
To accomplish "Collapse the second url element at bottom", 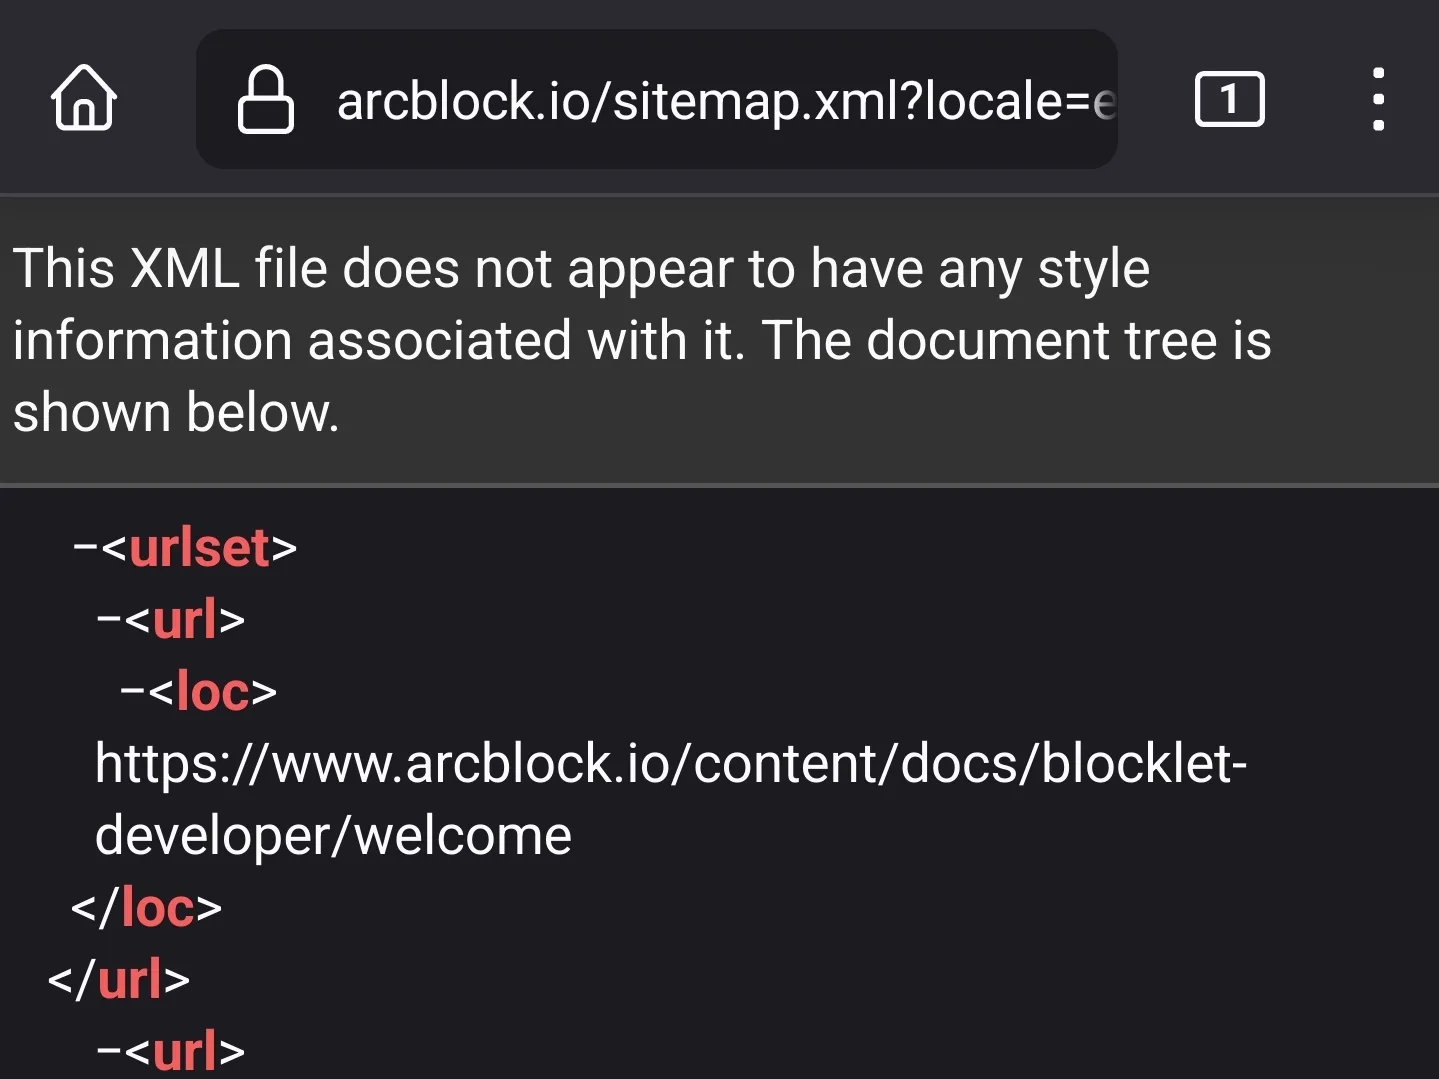I will (x=109, y=1052).
